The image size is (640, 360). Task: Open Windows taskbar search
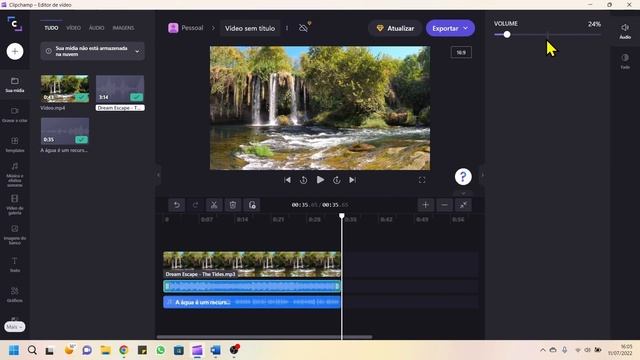pyautogui.click(x=32, y=350)
